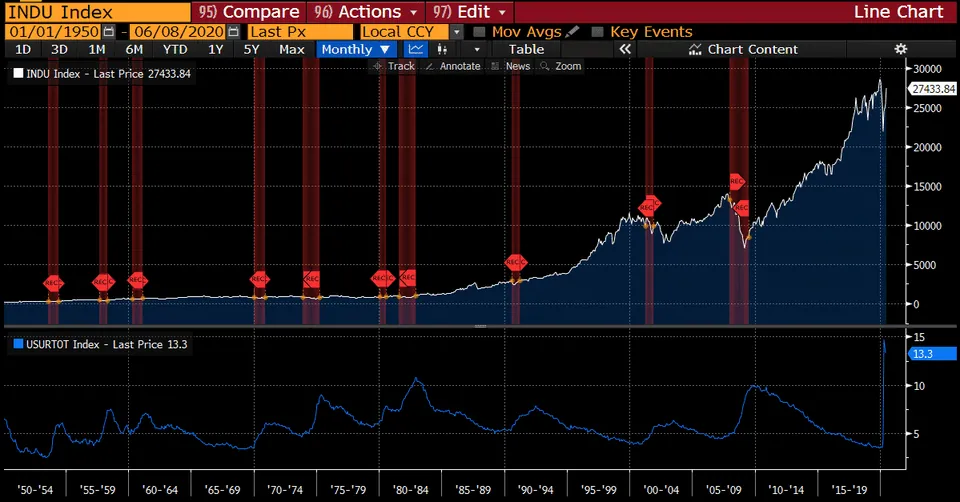Click the Last Px field
Viewport: 960px width, 502px height.
point(300,32)
